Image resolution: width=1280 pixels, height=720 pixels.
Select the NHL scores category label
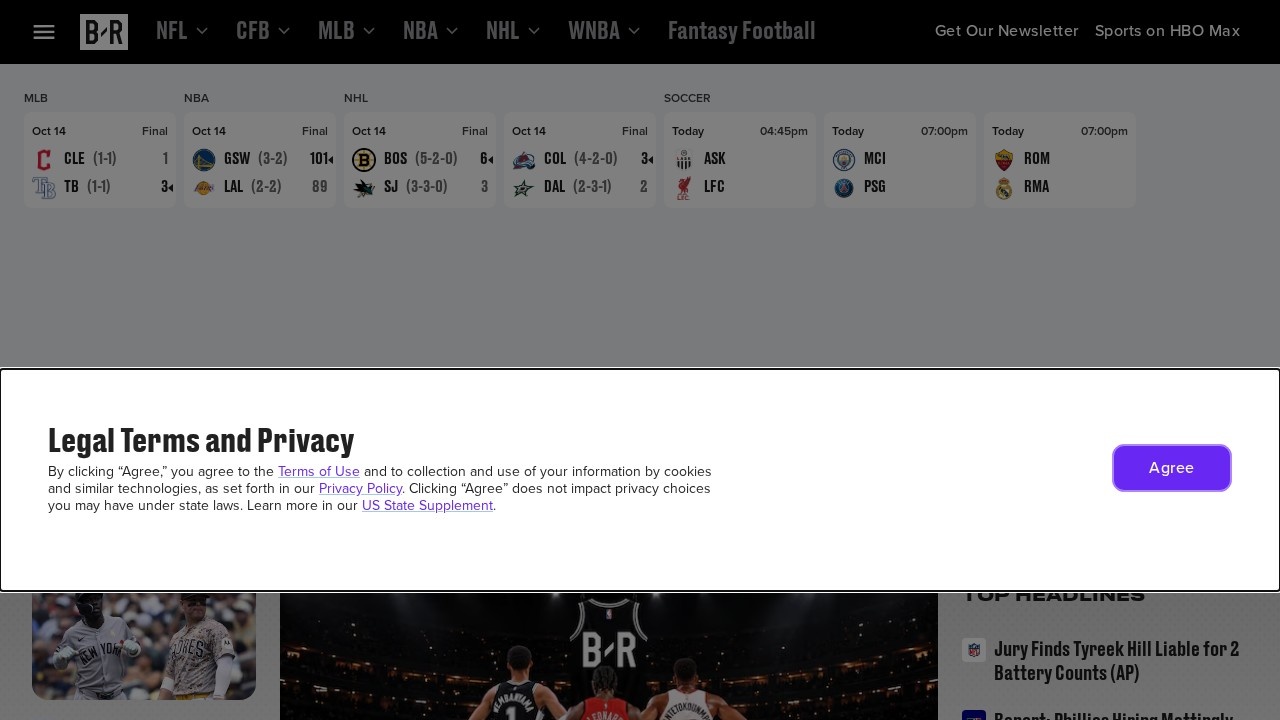click(356, 98)
